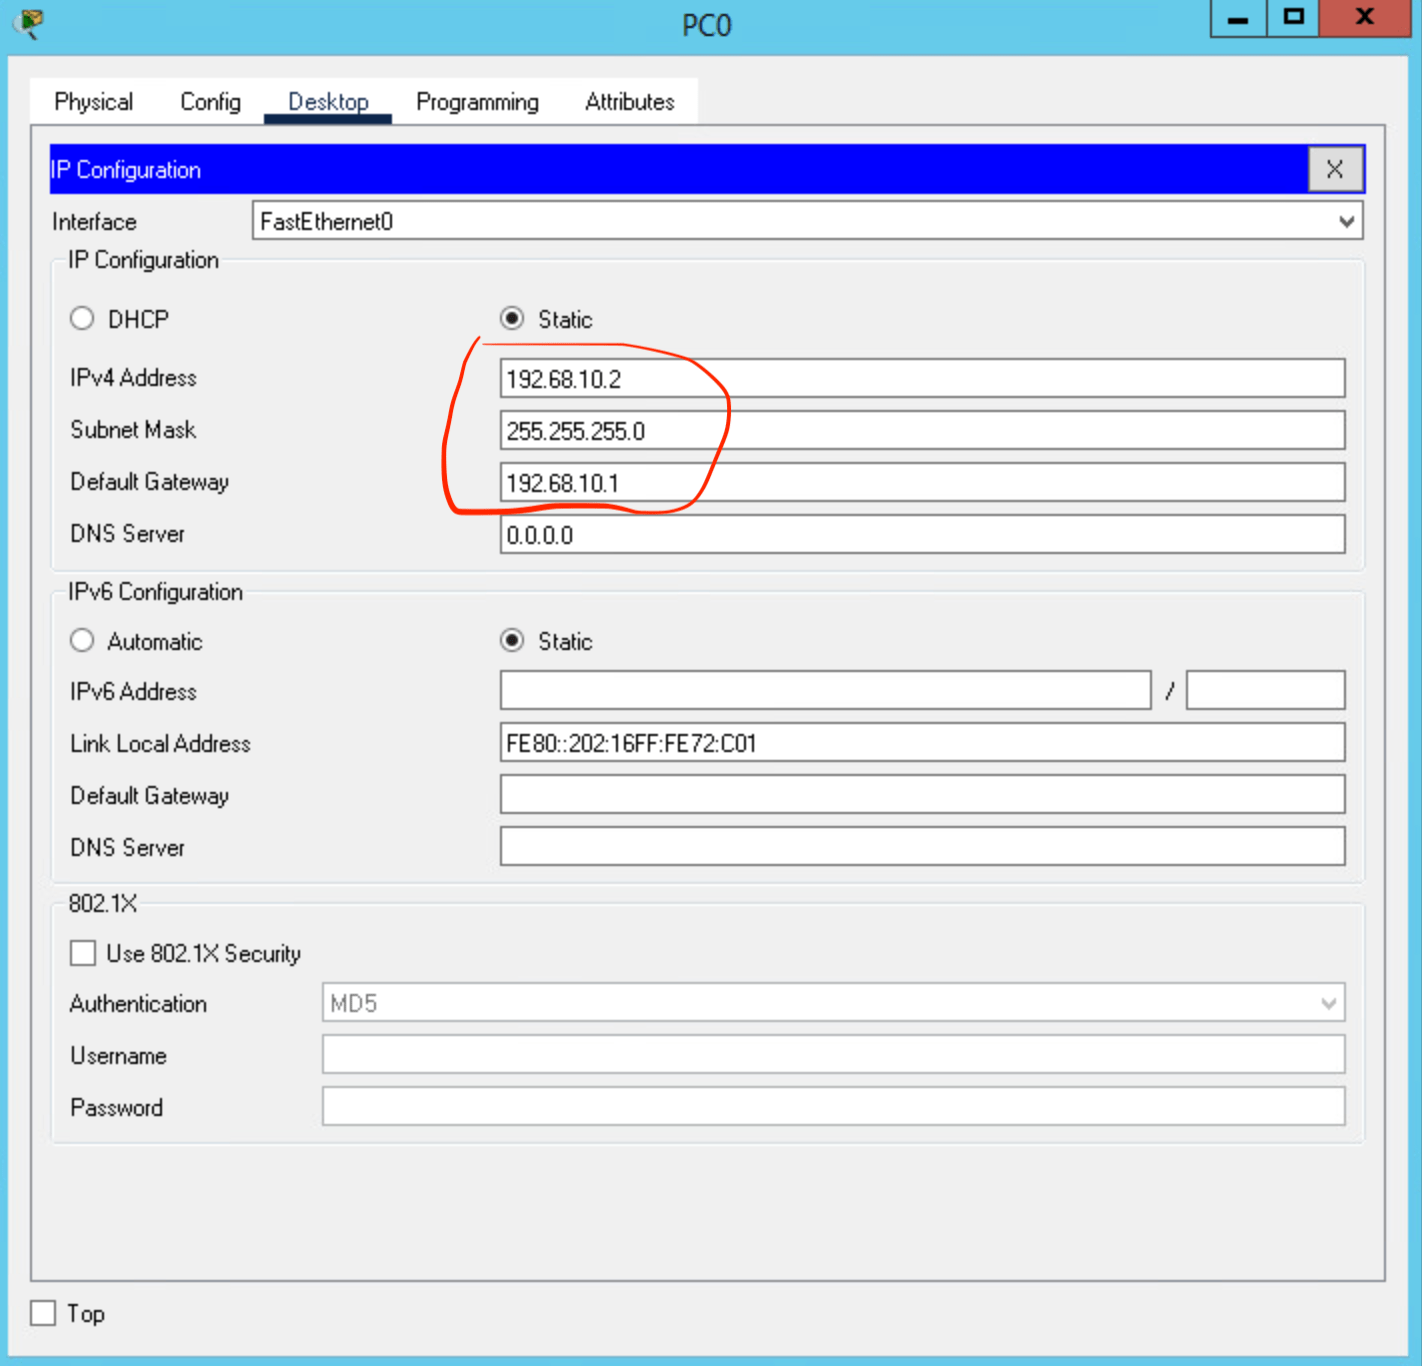Screen dimensions: 1422x1366
Task: Open the Physical tab
Action: (93, 102)
